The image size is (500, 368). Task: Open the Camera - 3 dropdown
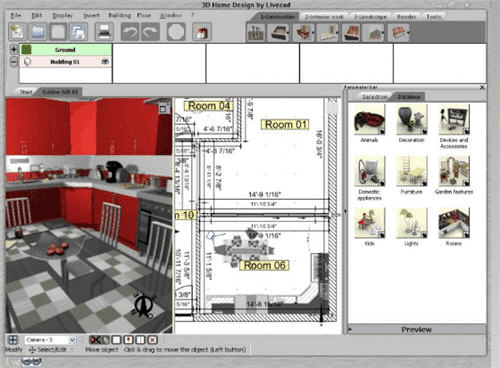point(72,340)
